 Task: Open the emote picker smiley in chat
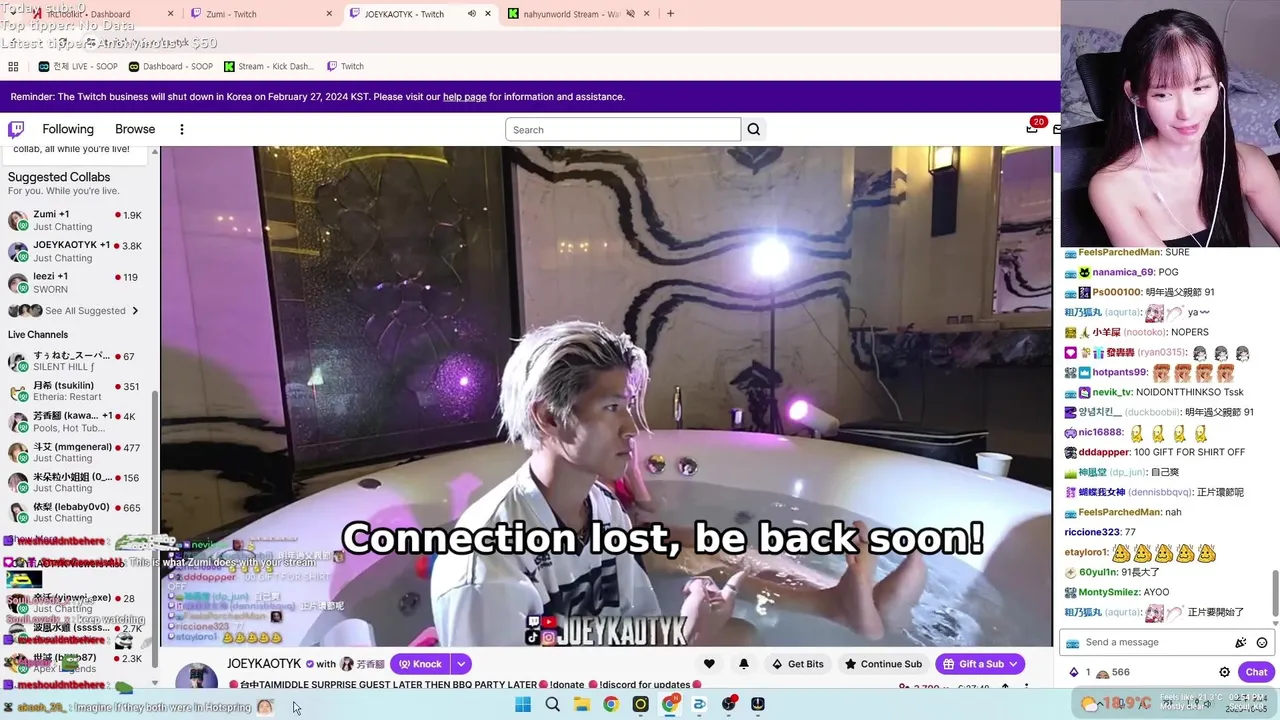coord(1262,642)
